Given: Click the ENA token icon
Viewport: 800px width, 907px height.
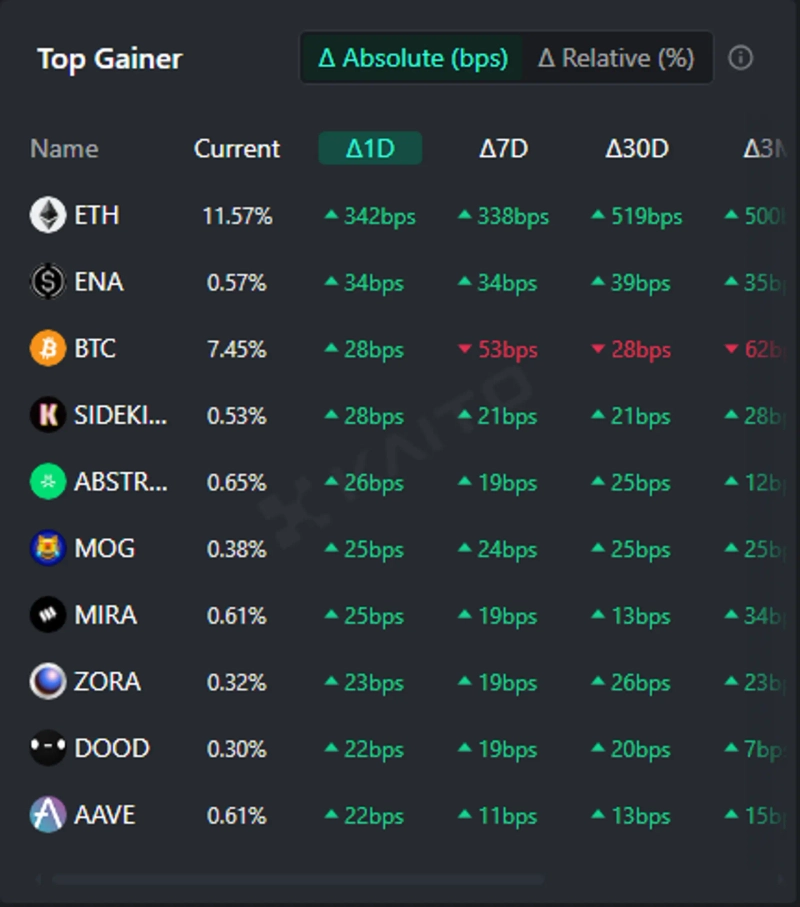Looking at the screenshot, I should 47,282.
